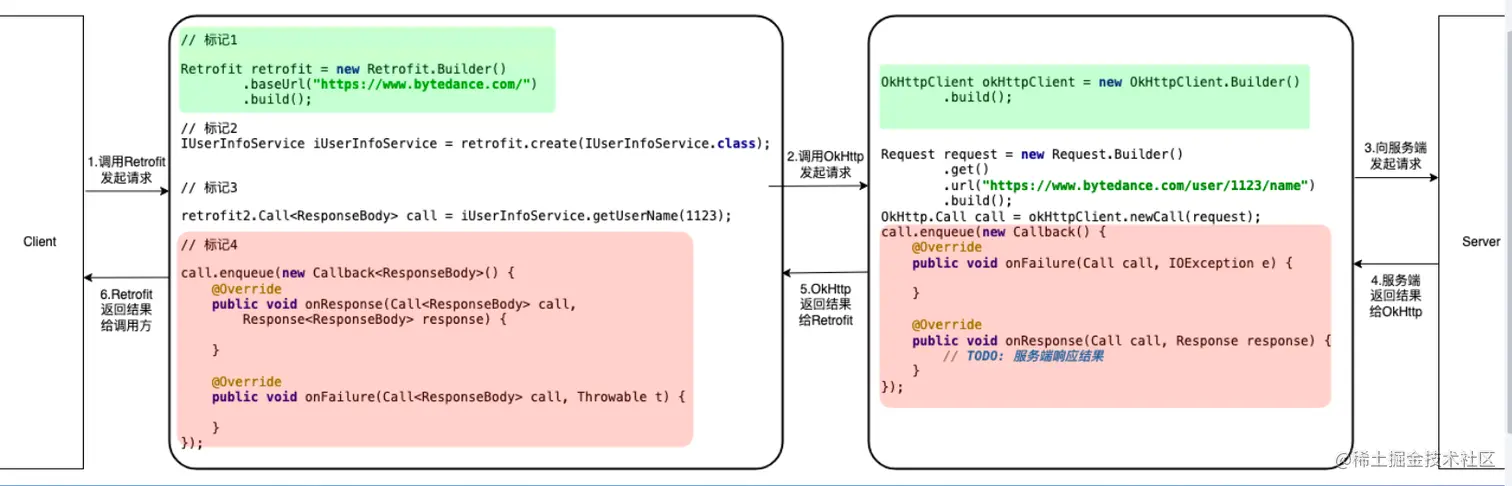Click the comment "// 标记1"
This screenshot has width=1512, height=486.
click(209, 40)
